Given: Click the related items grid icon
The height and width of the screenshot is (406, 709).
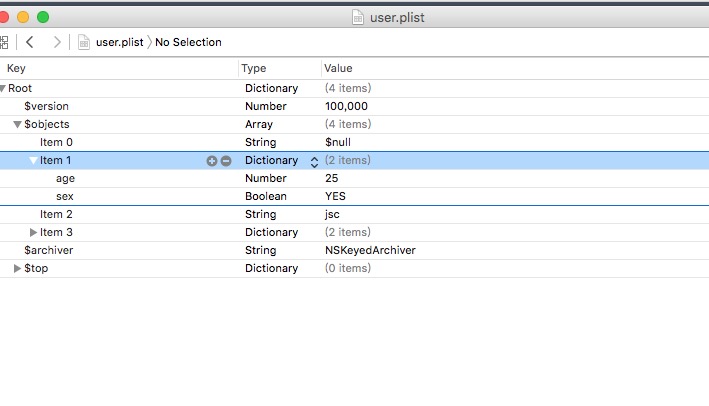Looking at the screenshot, I should click(4, 42).
